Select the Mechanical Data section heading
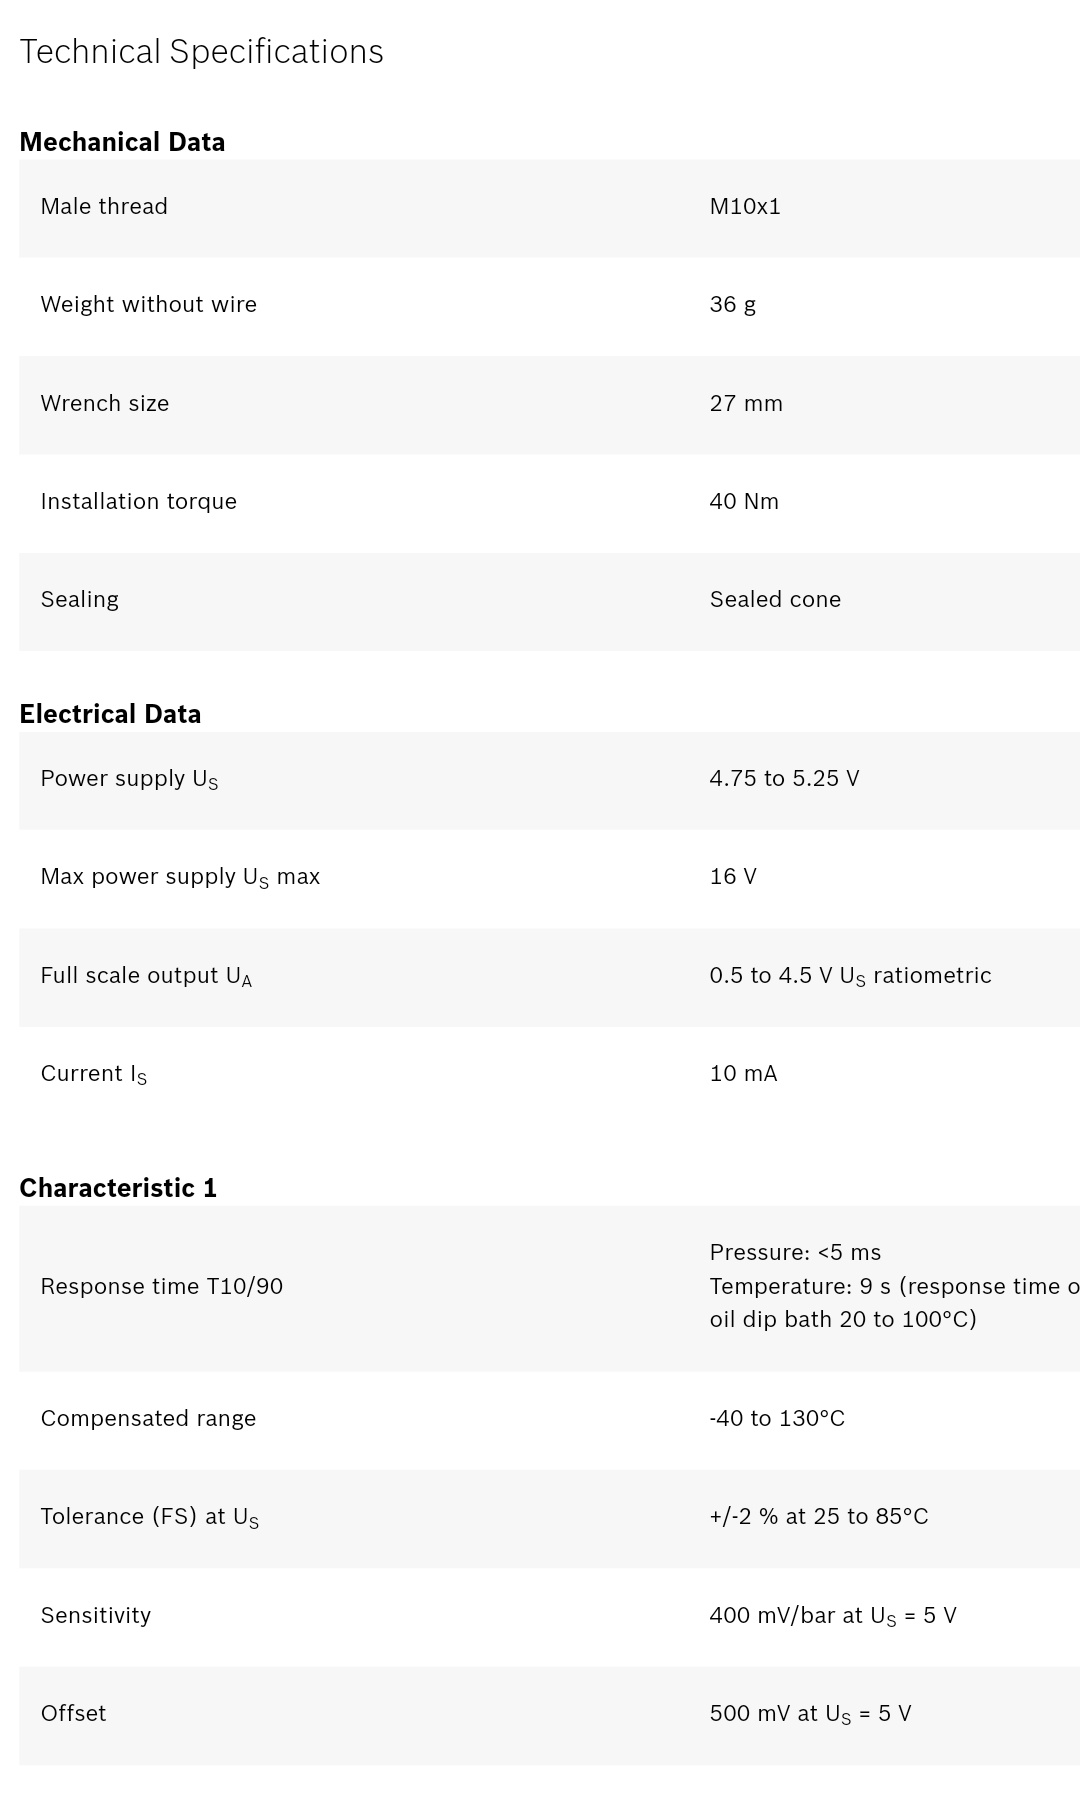The height and width of the screenshot is (1793, 1080). (122, 142)
